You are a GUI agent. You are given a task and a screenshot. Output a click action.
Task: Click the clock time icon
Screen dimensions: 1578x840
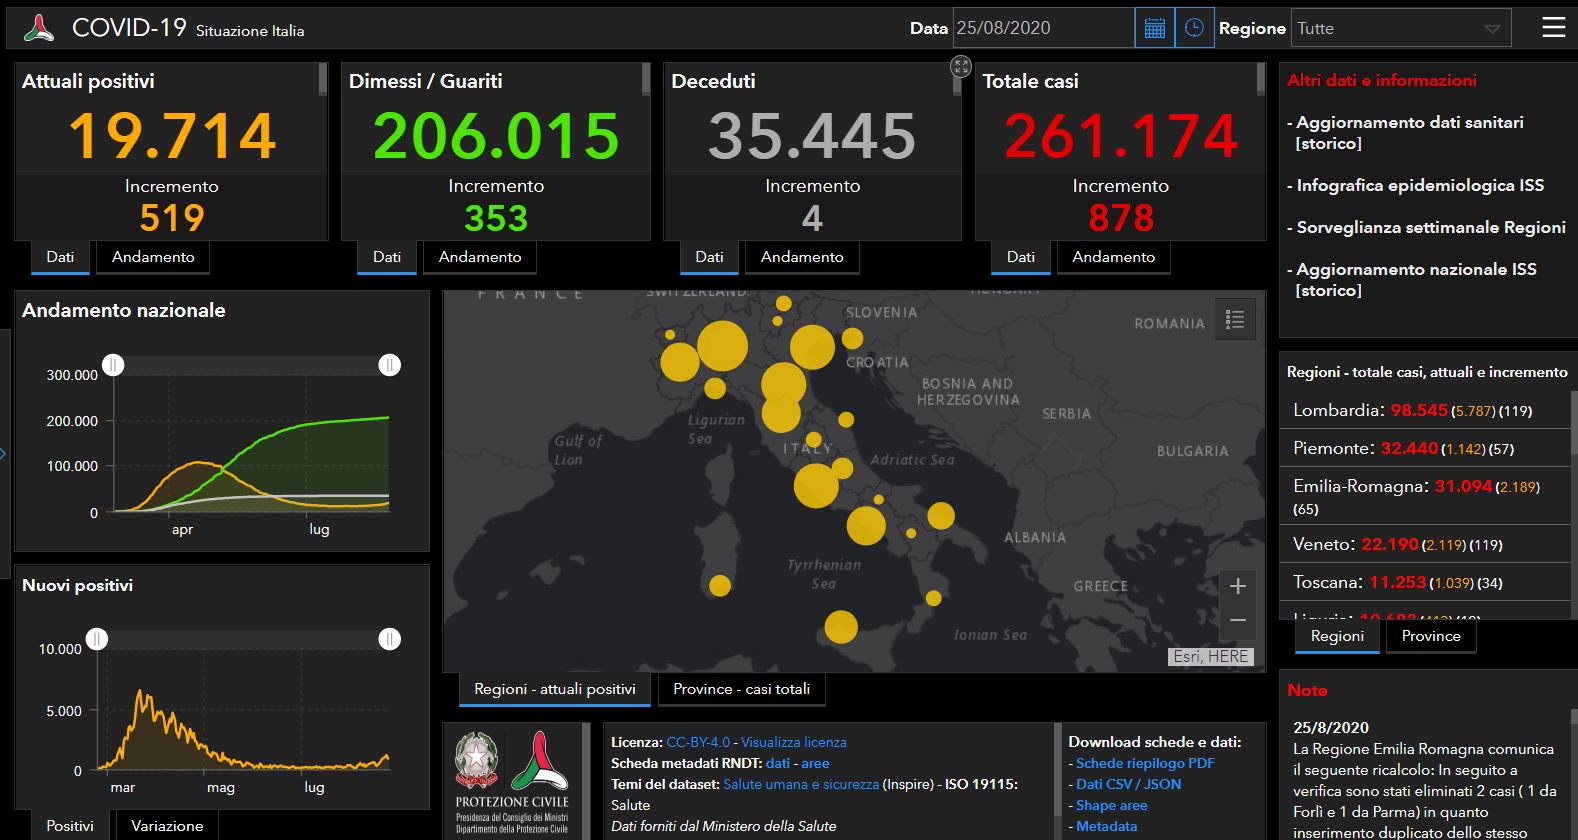click(x=1194, y=28)
